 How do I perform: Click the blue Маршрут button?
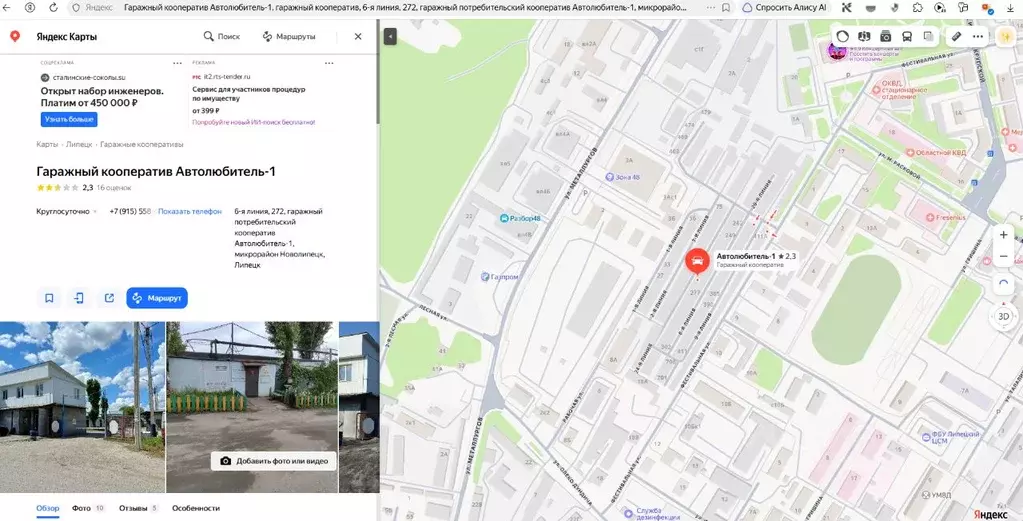point(157,298)
